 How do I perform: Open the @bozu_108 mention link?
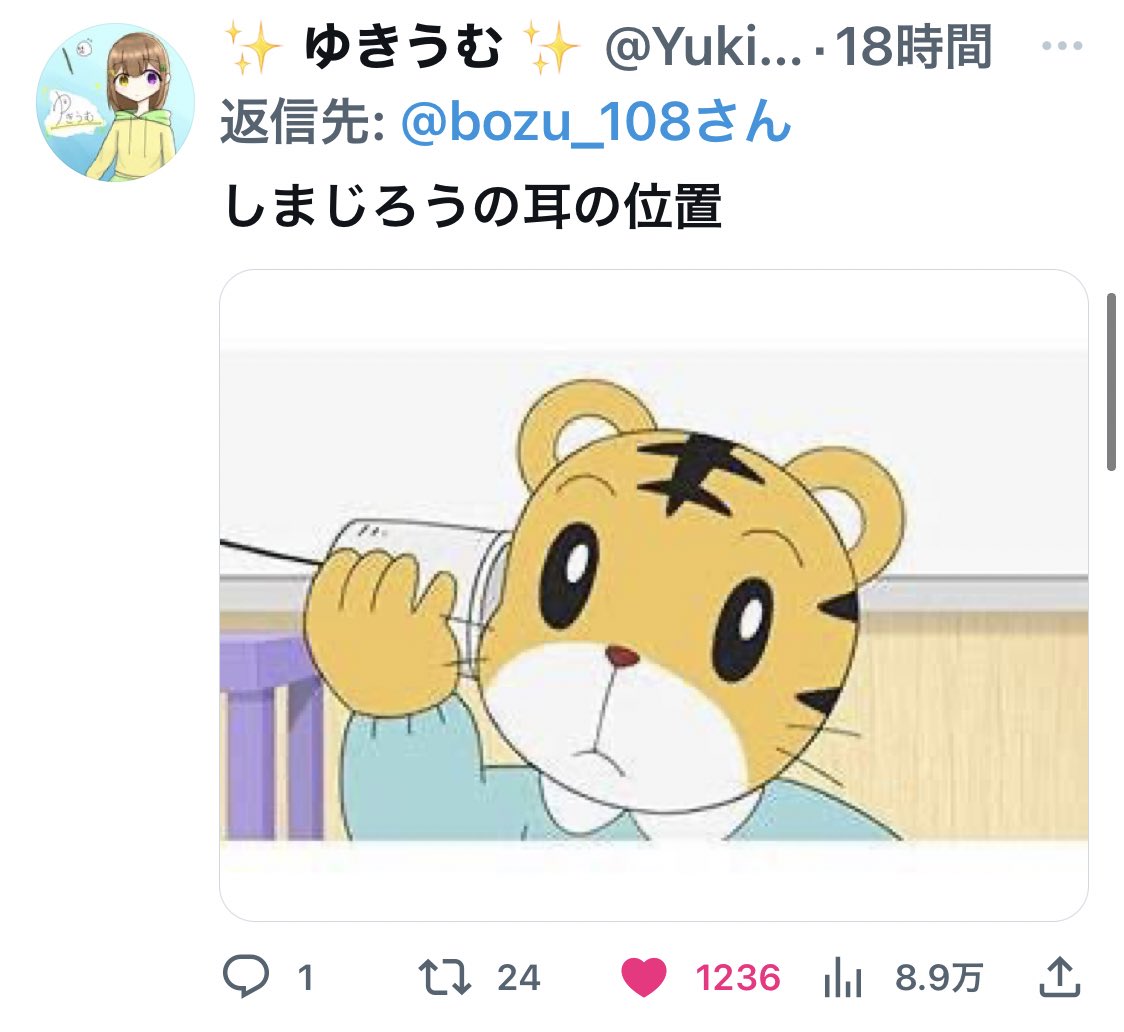[x=596, y=122]
